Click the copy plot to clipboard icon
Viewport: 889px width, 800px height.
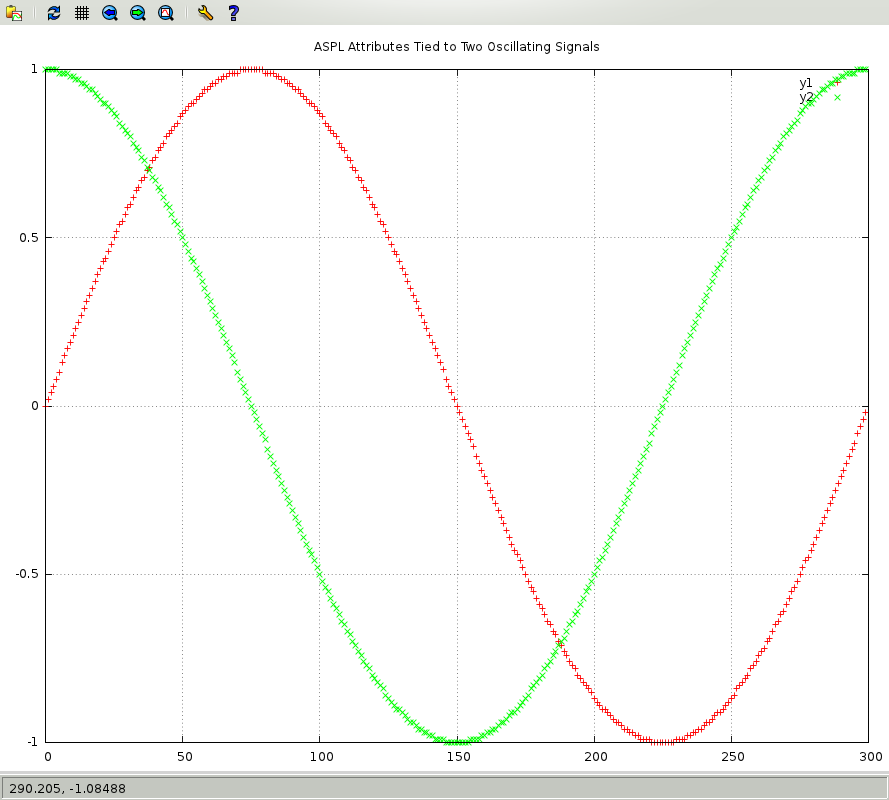[14, 13]
